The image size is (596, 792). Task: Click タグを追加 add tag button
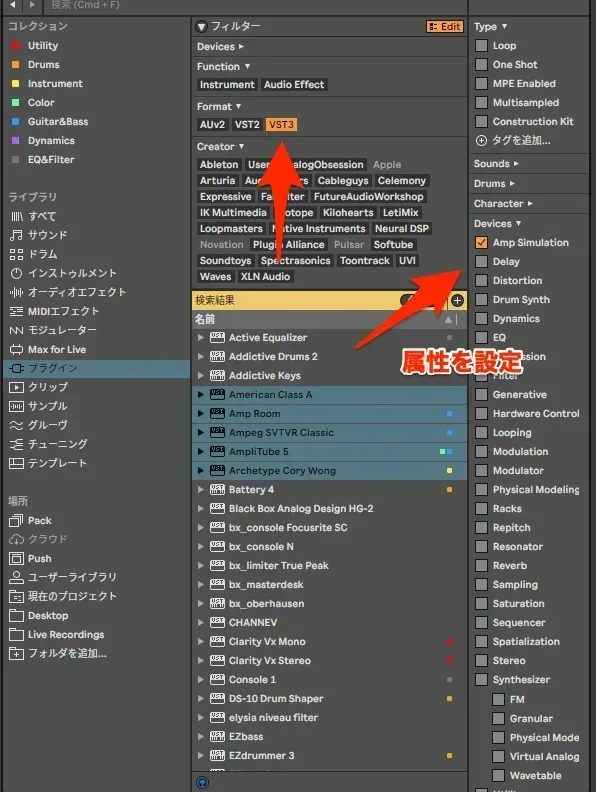(x=513, y=140)
